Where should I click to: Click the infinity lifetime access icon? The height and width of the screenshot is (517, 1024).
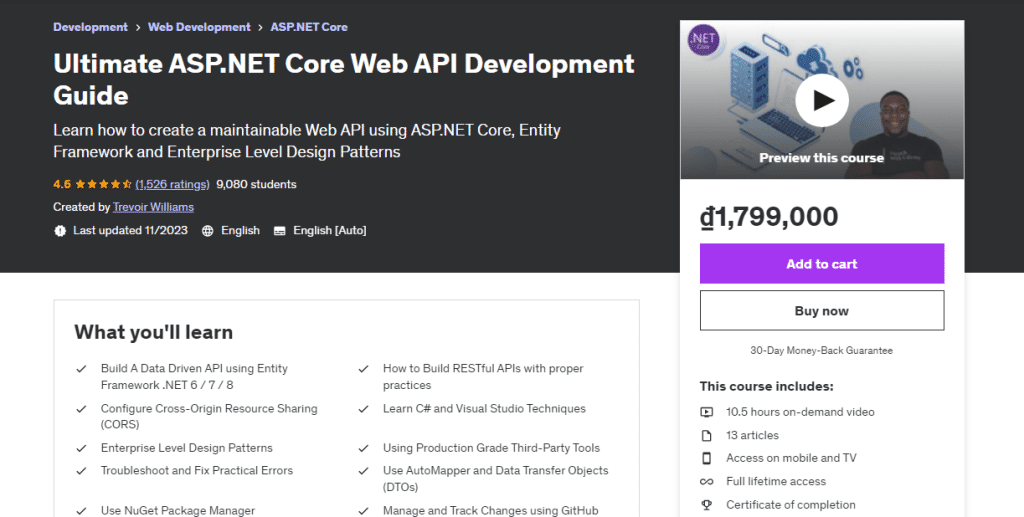coord(707,482)
